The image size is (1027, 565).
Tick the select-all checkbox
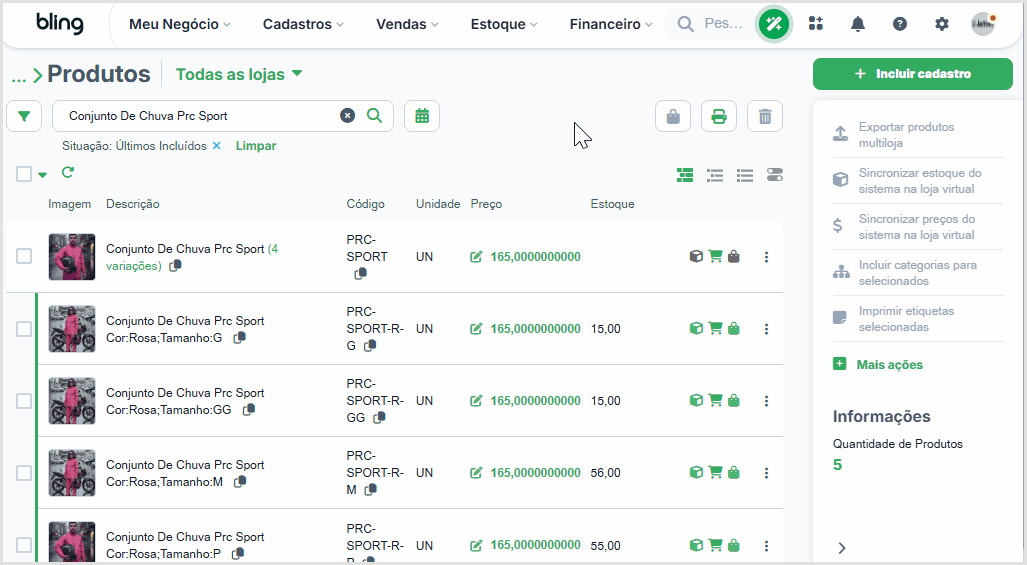pyautogui.click(x=24, y=174)
